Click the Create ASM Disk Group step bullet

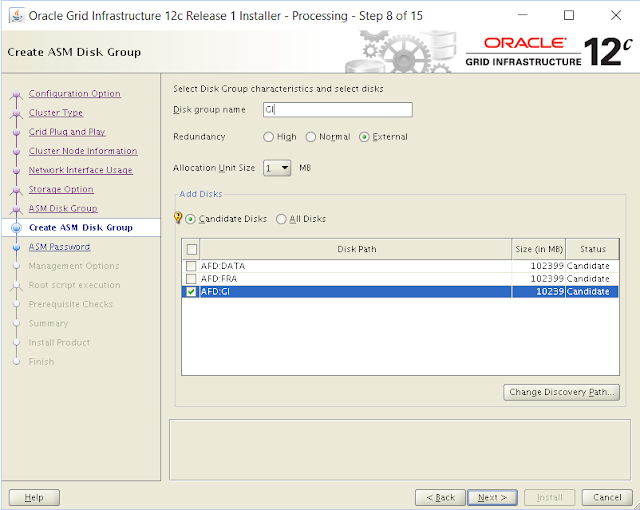point(16,228)
